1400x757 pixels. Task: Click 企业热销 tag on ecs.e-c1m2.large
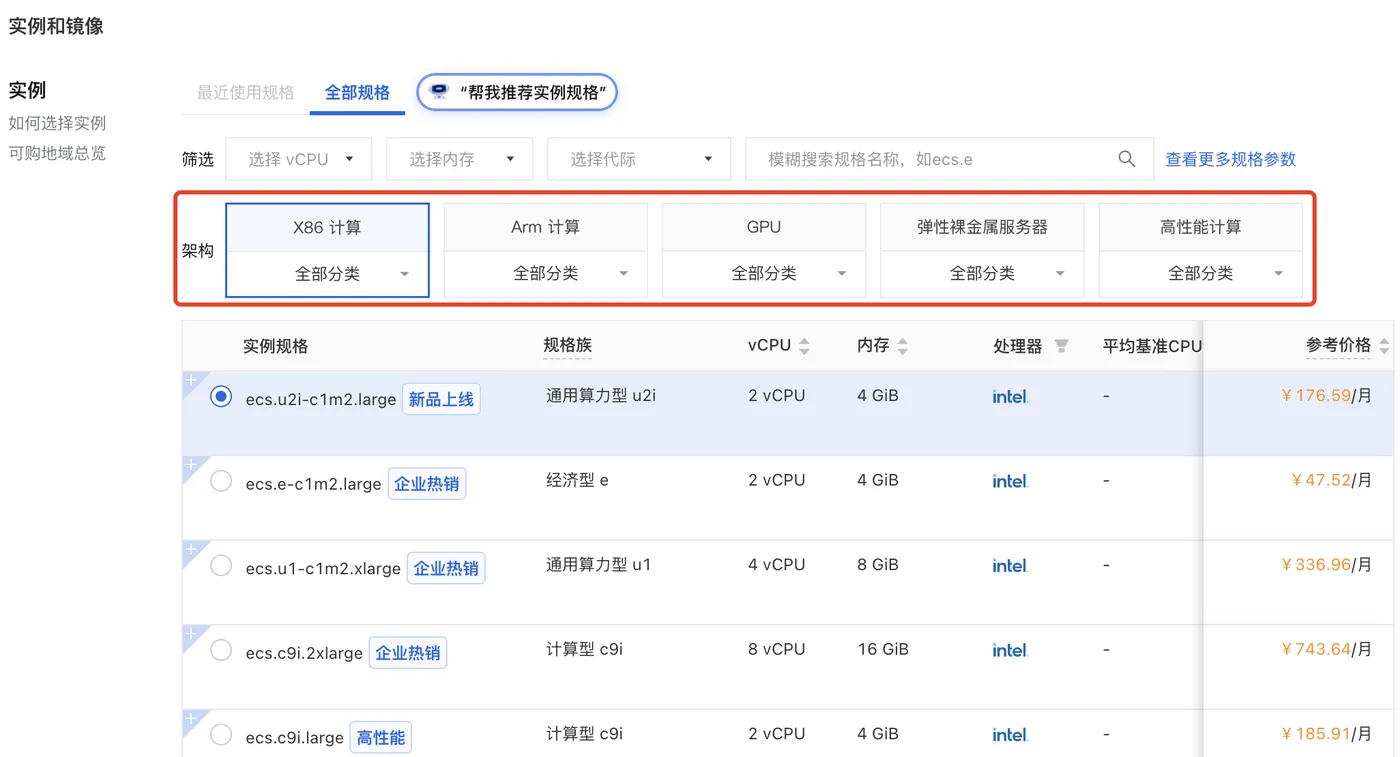tap(427, 484)
